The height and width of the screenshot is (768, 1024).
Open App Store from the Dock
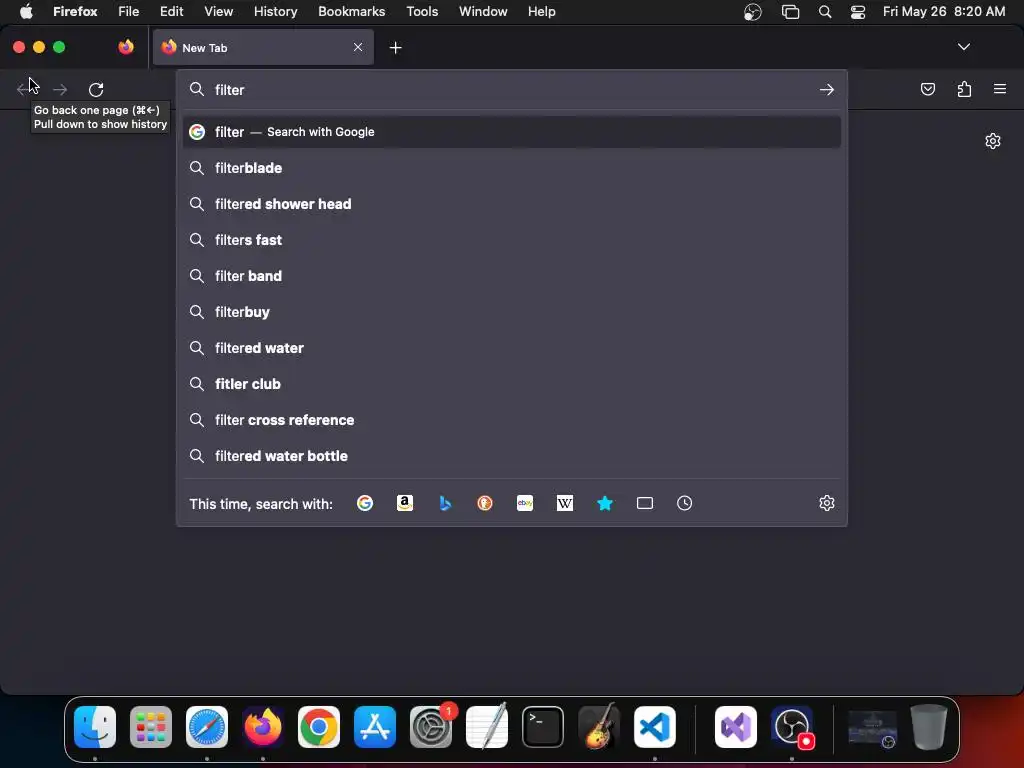click(x=375, y=727)
